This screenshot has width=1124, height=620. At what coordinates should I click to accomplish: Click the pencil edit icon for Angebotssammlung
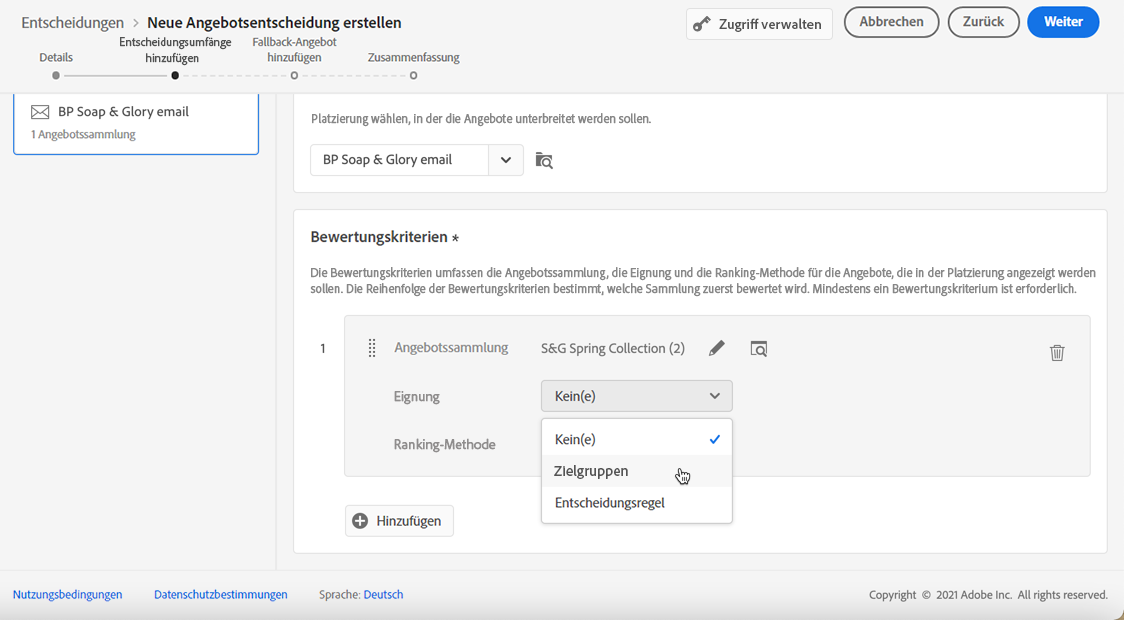717,348
